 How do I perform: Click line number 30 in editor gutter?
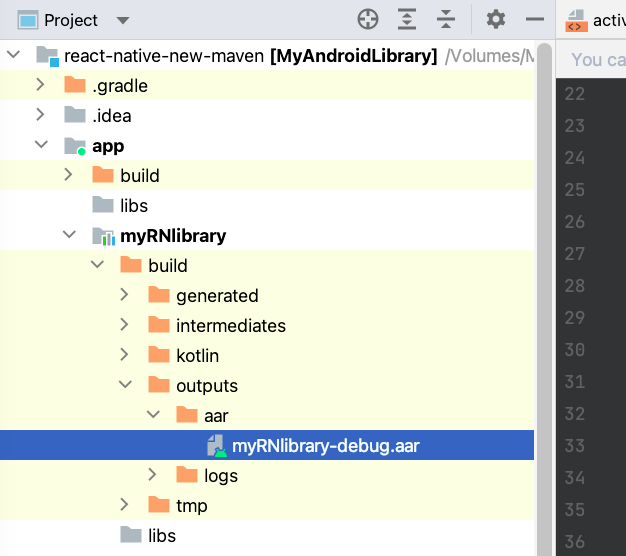[574, 350]
